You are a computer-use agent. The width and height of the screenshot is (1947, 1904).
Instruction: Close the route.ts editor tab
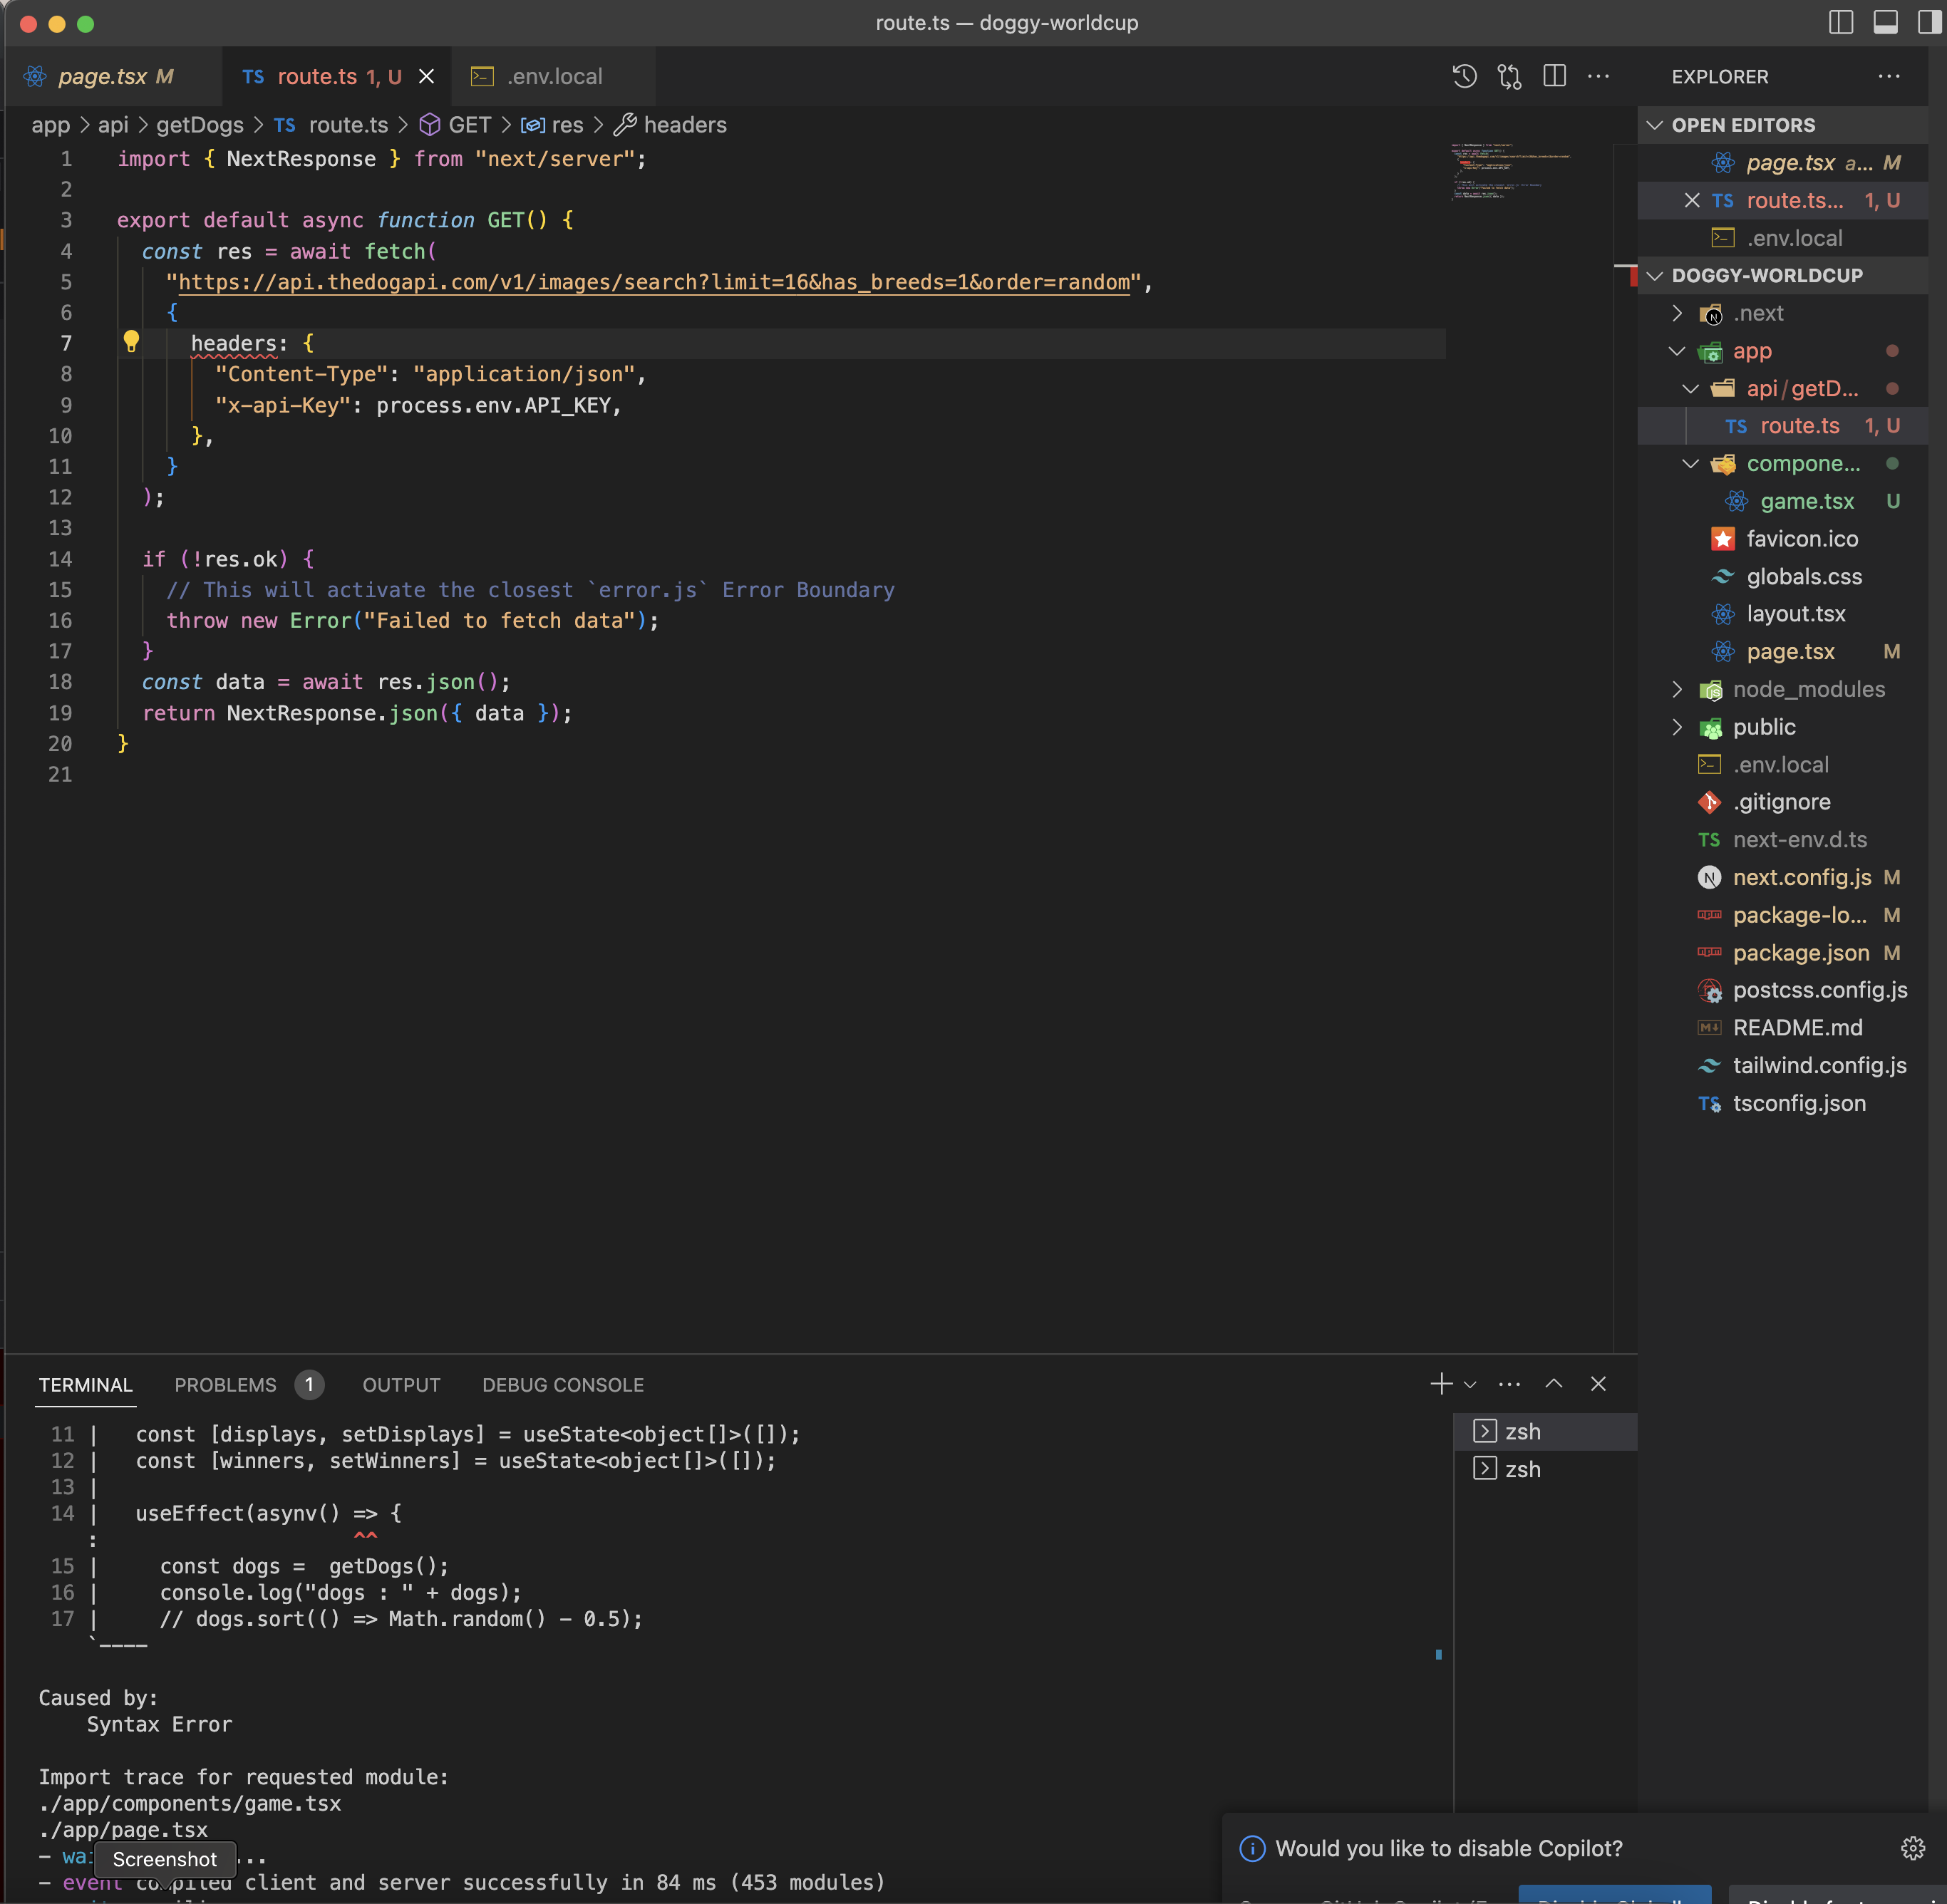coord(426,76)
